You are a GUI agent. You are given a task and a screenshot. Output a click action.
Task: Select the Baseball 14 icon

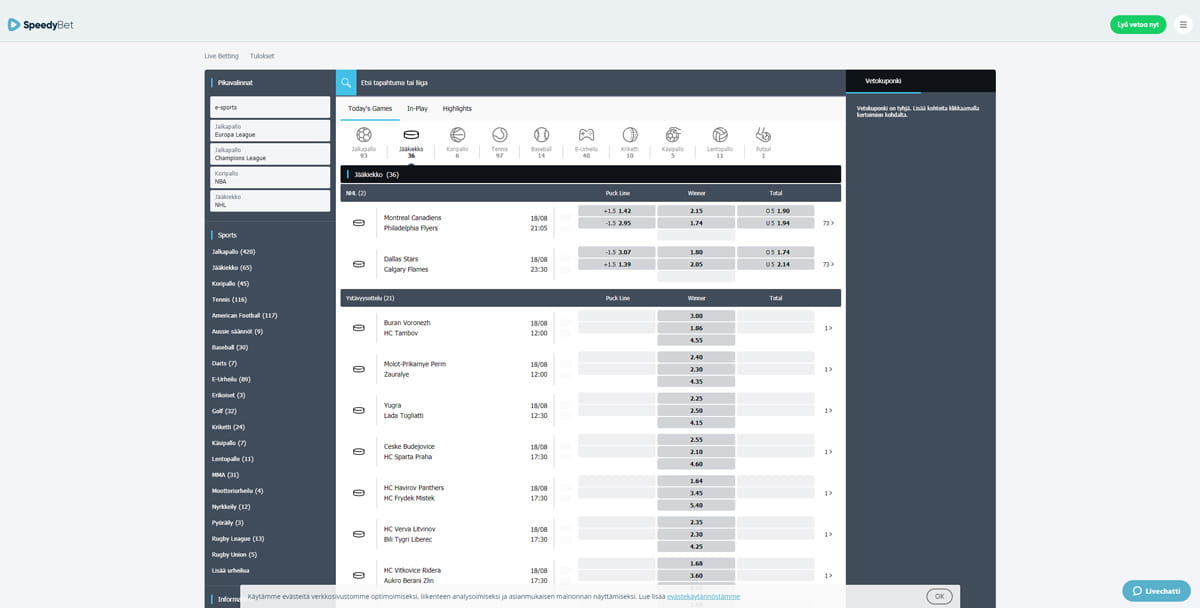(541, 134)
